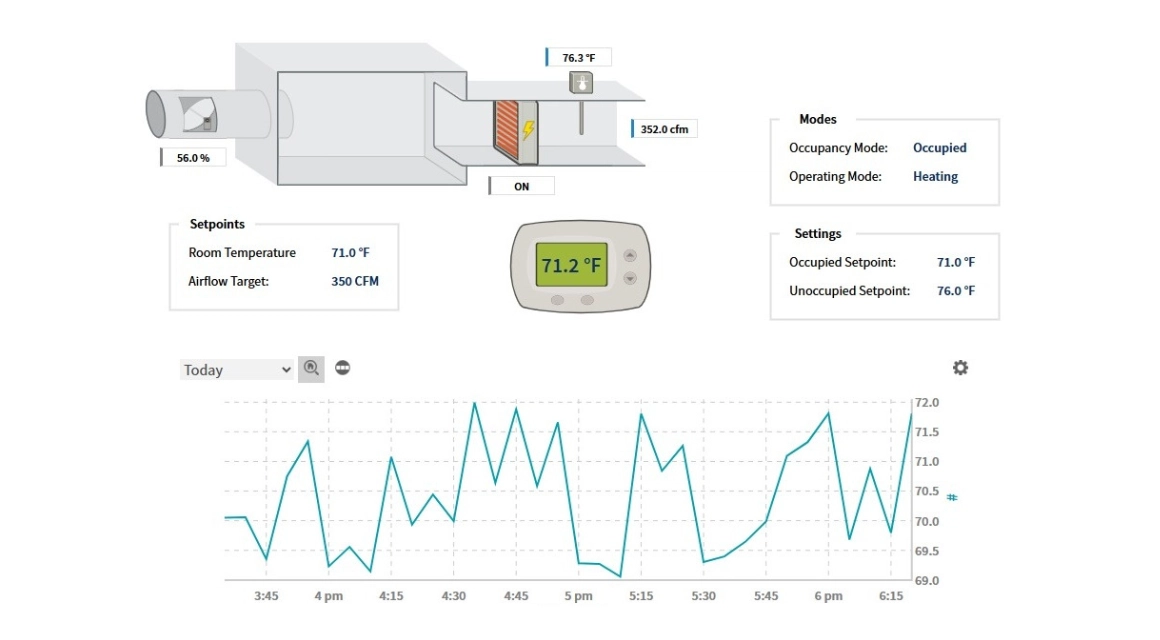1160x640 pixels.
Task: Click the dark oval icon beside zoom
Action: tap(343, 368)
